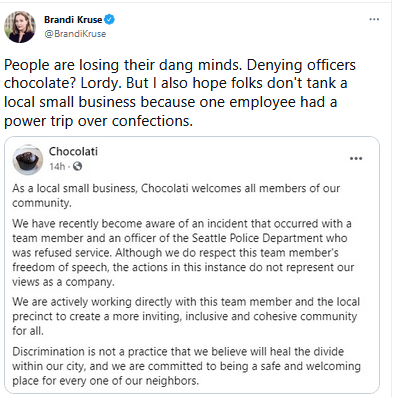Click the "We are actively working" paragraph
Viewport: 393px width, 397px height.
point(186,316)
